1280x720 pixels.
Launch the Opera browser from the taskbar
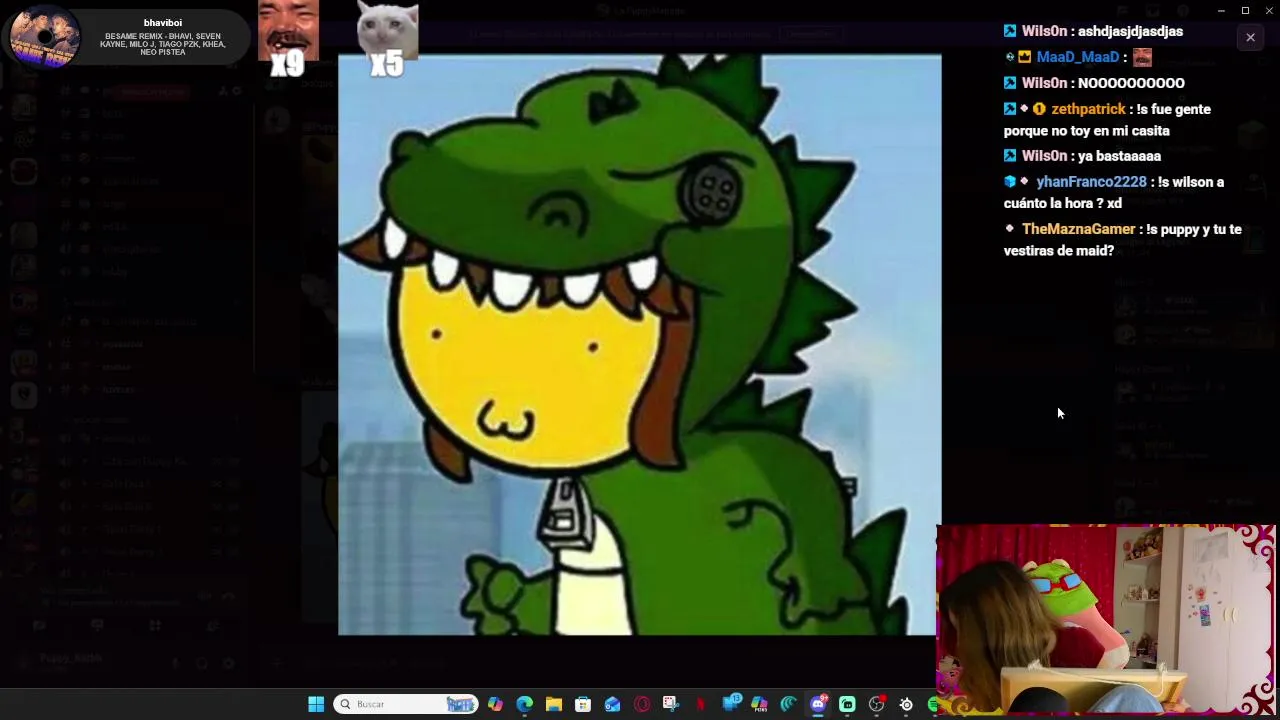[642, 704]
